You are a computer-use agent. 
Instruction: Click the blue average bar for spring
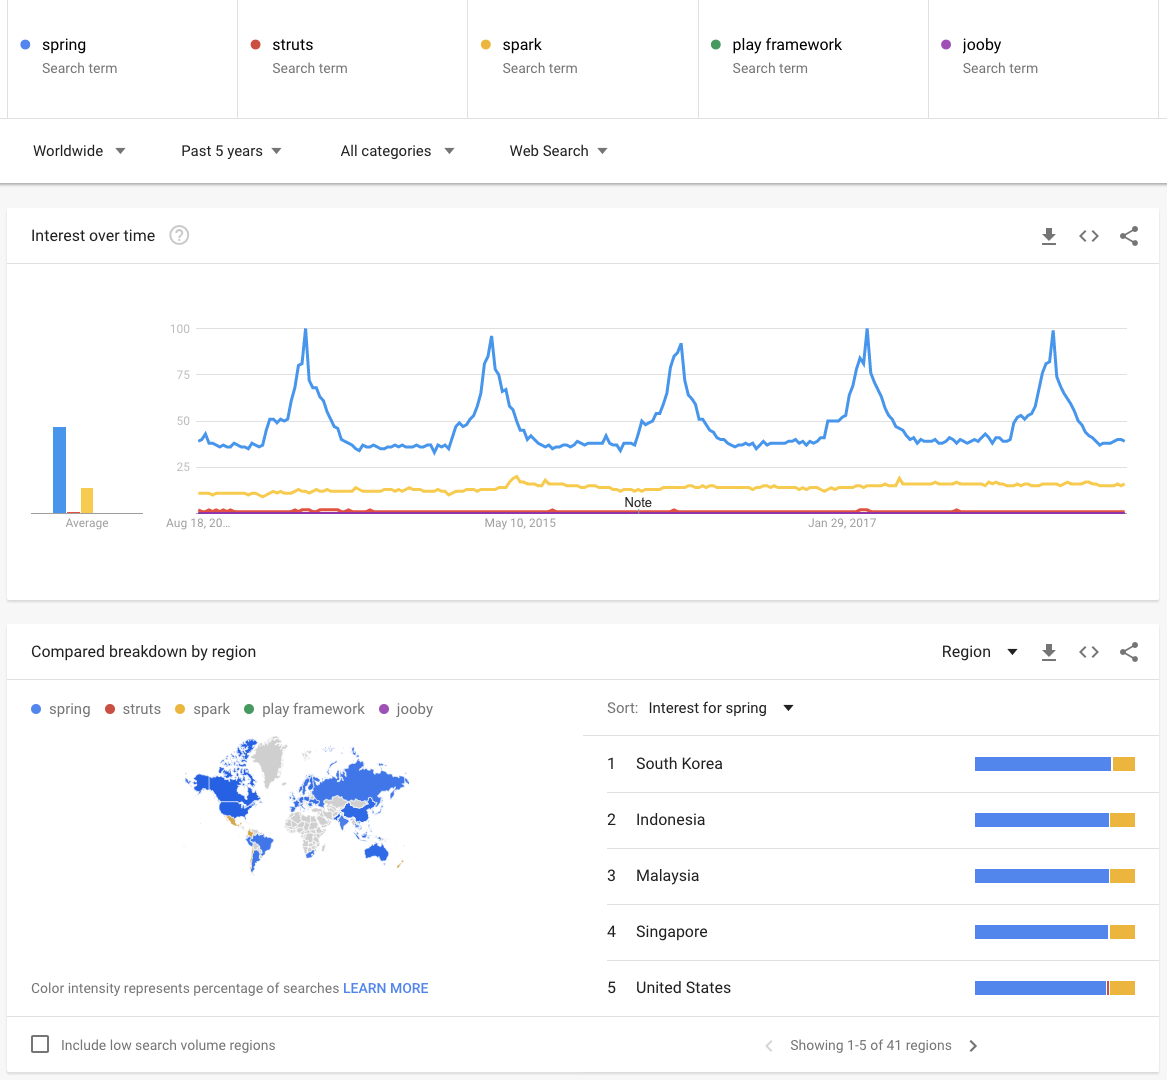click(60, 470)
